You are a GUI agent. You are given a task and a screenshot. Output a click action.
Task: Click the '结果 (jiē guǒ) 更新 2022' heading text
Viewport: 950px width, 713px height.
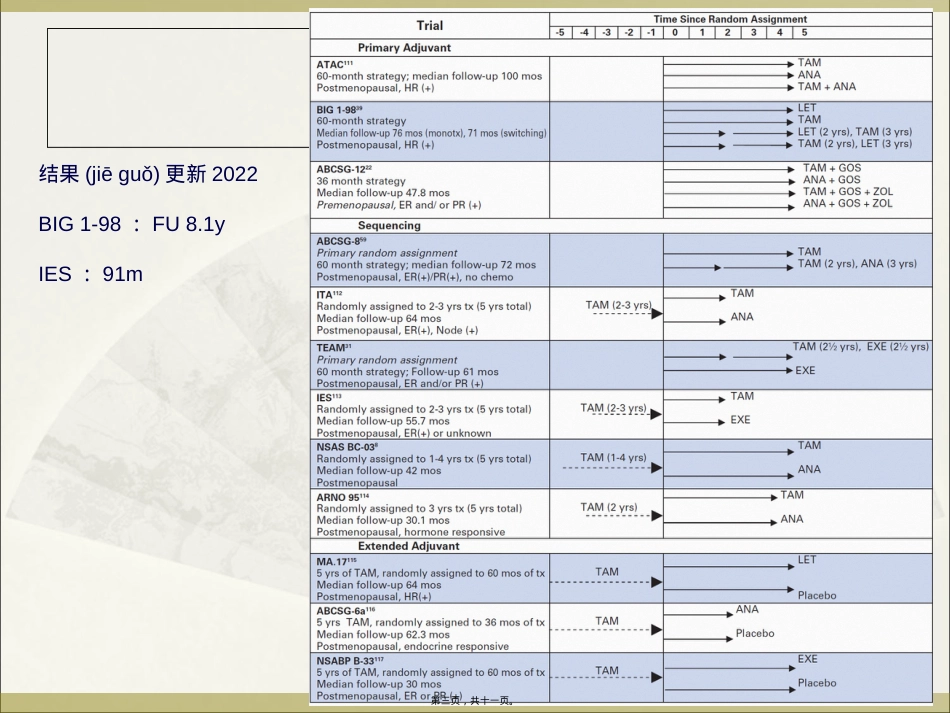pos(148,174)
